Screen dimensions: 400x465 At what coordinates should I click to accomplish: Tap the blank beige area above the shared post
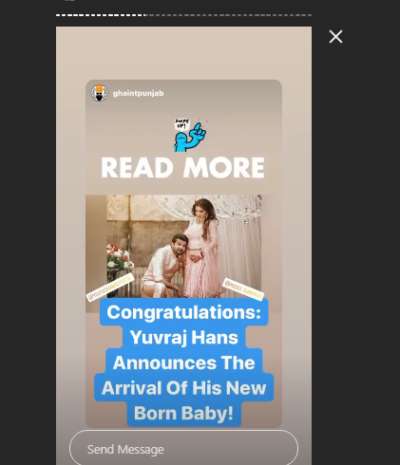(x=184, y=53)
